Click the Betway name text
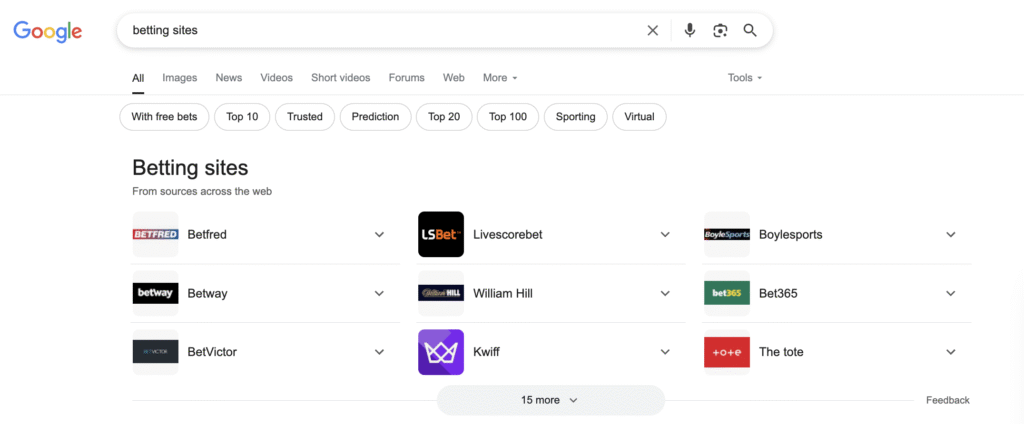This screenshot has width=1024, height=424. pyautogui.click(x=207, y=293)
